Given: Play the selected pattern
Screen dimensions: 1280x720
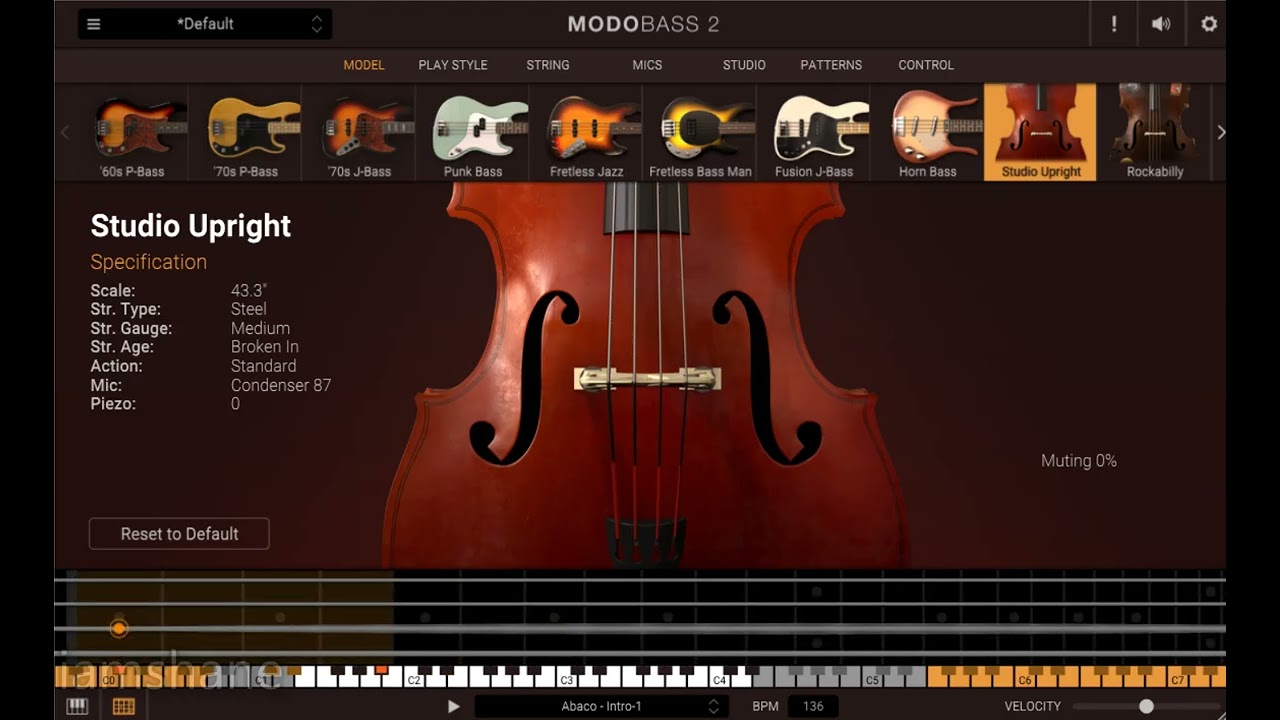Looking at the screenshot, I should point(453,706).
